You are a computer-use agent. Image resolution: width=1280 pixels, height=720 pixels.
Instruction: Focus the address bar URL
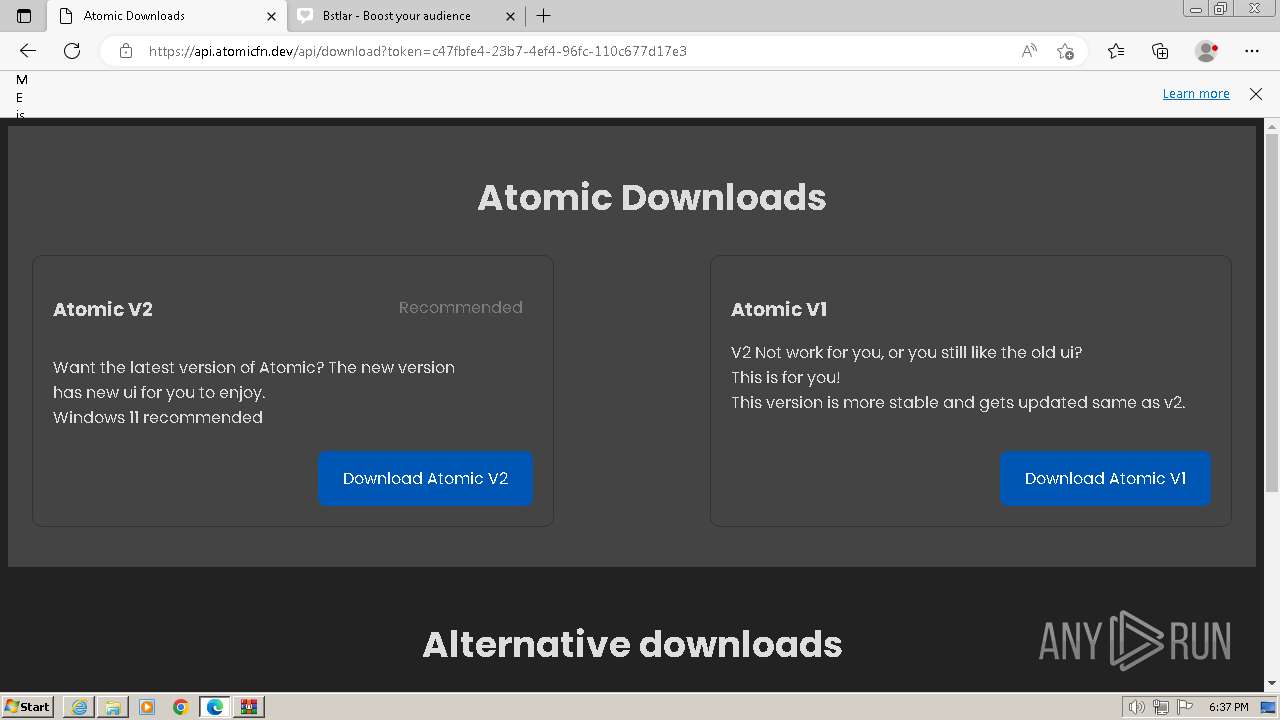pyautogui.click(x=418, y=51)
